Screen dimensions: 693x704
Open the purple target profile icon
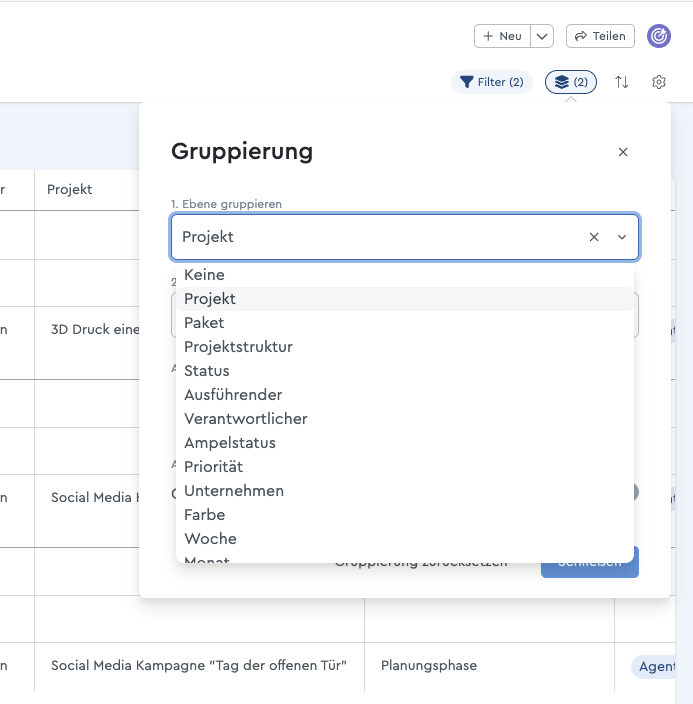pyautogui.click(x=659, y=36)
